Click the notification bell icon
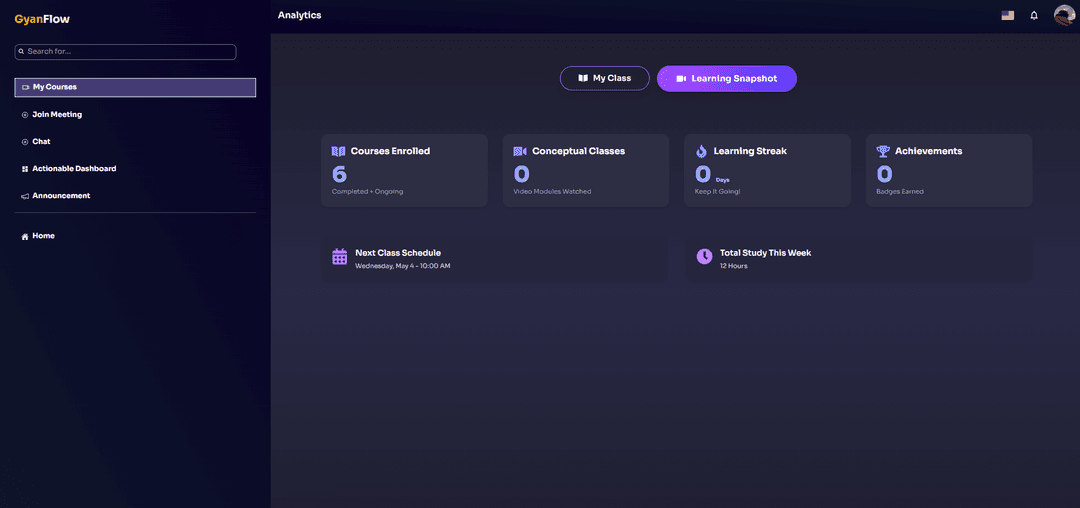This screenshot has width=1080, height=508. click(x=1034, y=16)
